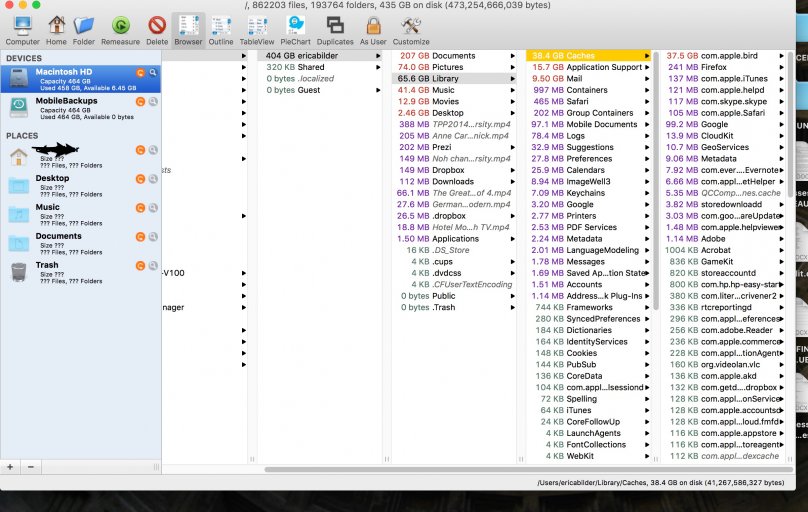Click orange refresh icon for Macintosh HD
The width and height of the screenshot is (808, 512).
click(x=140, y=73)
